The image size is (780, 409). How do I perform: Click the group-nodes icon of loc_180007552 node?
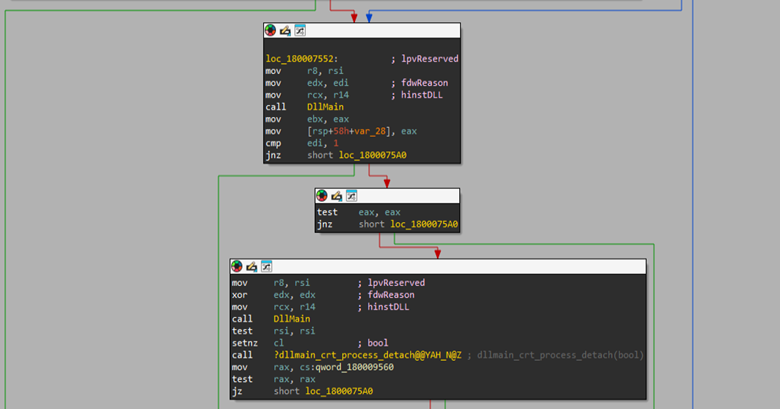(x=298, y=31)
